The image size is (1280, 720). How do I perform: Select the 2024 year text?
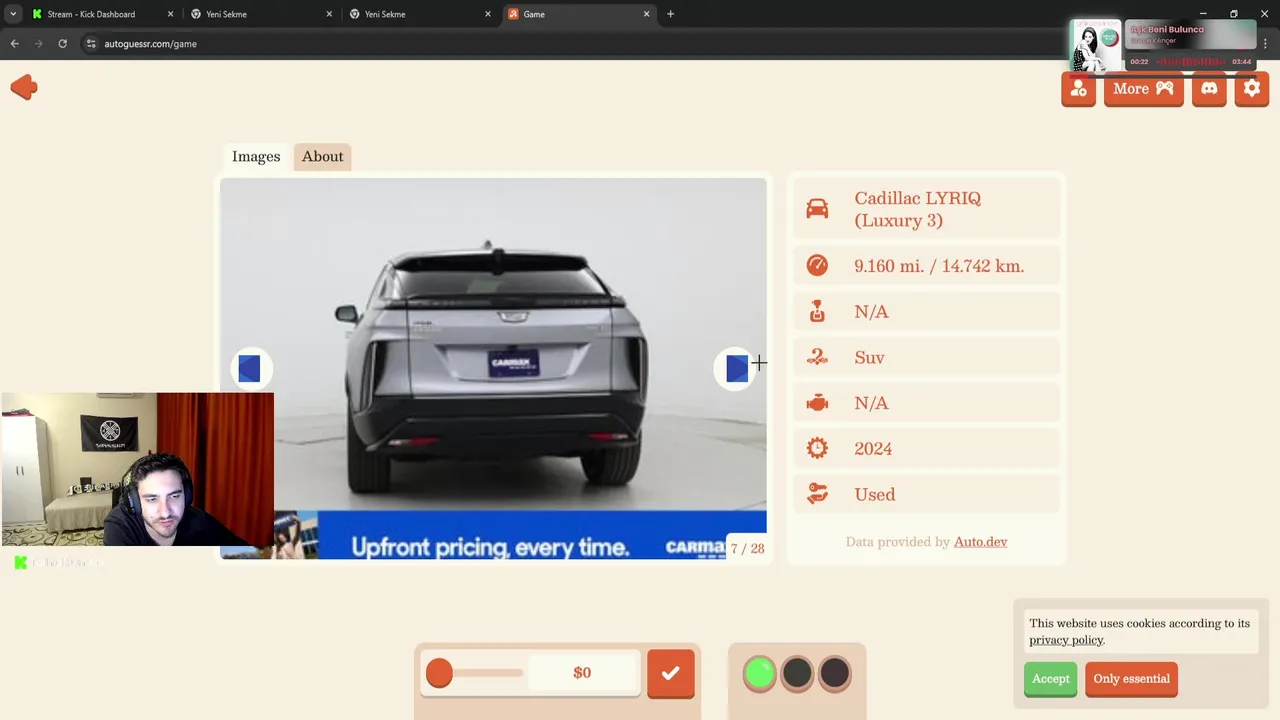pyautogui.click(x=873, y=449)
